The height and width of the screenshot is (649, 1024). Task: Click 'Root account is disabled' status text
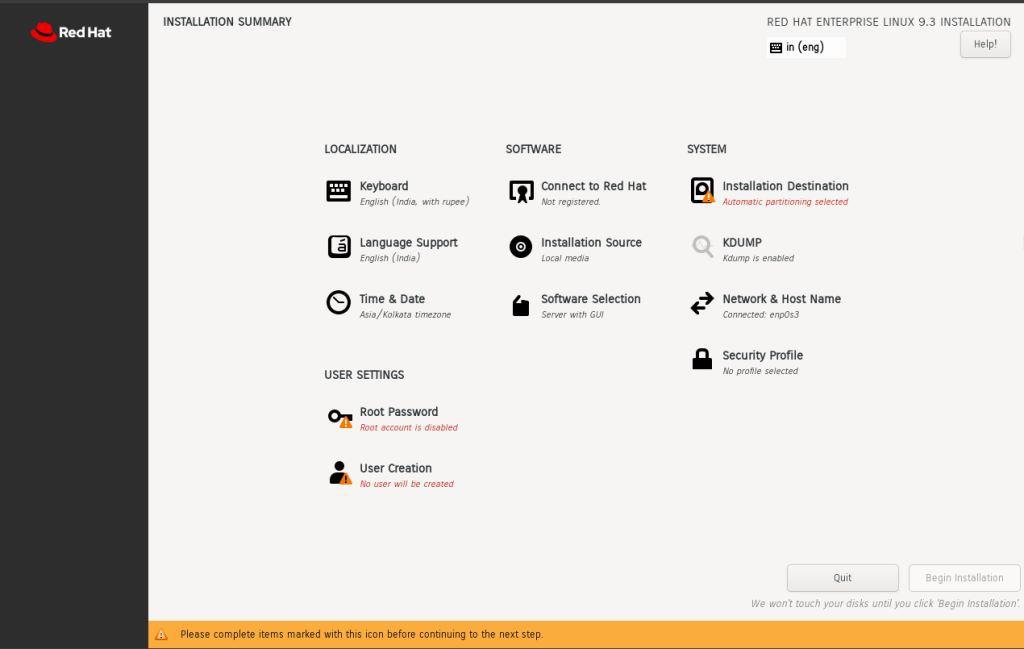click(x=408, y=428)
